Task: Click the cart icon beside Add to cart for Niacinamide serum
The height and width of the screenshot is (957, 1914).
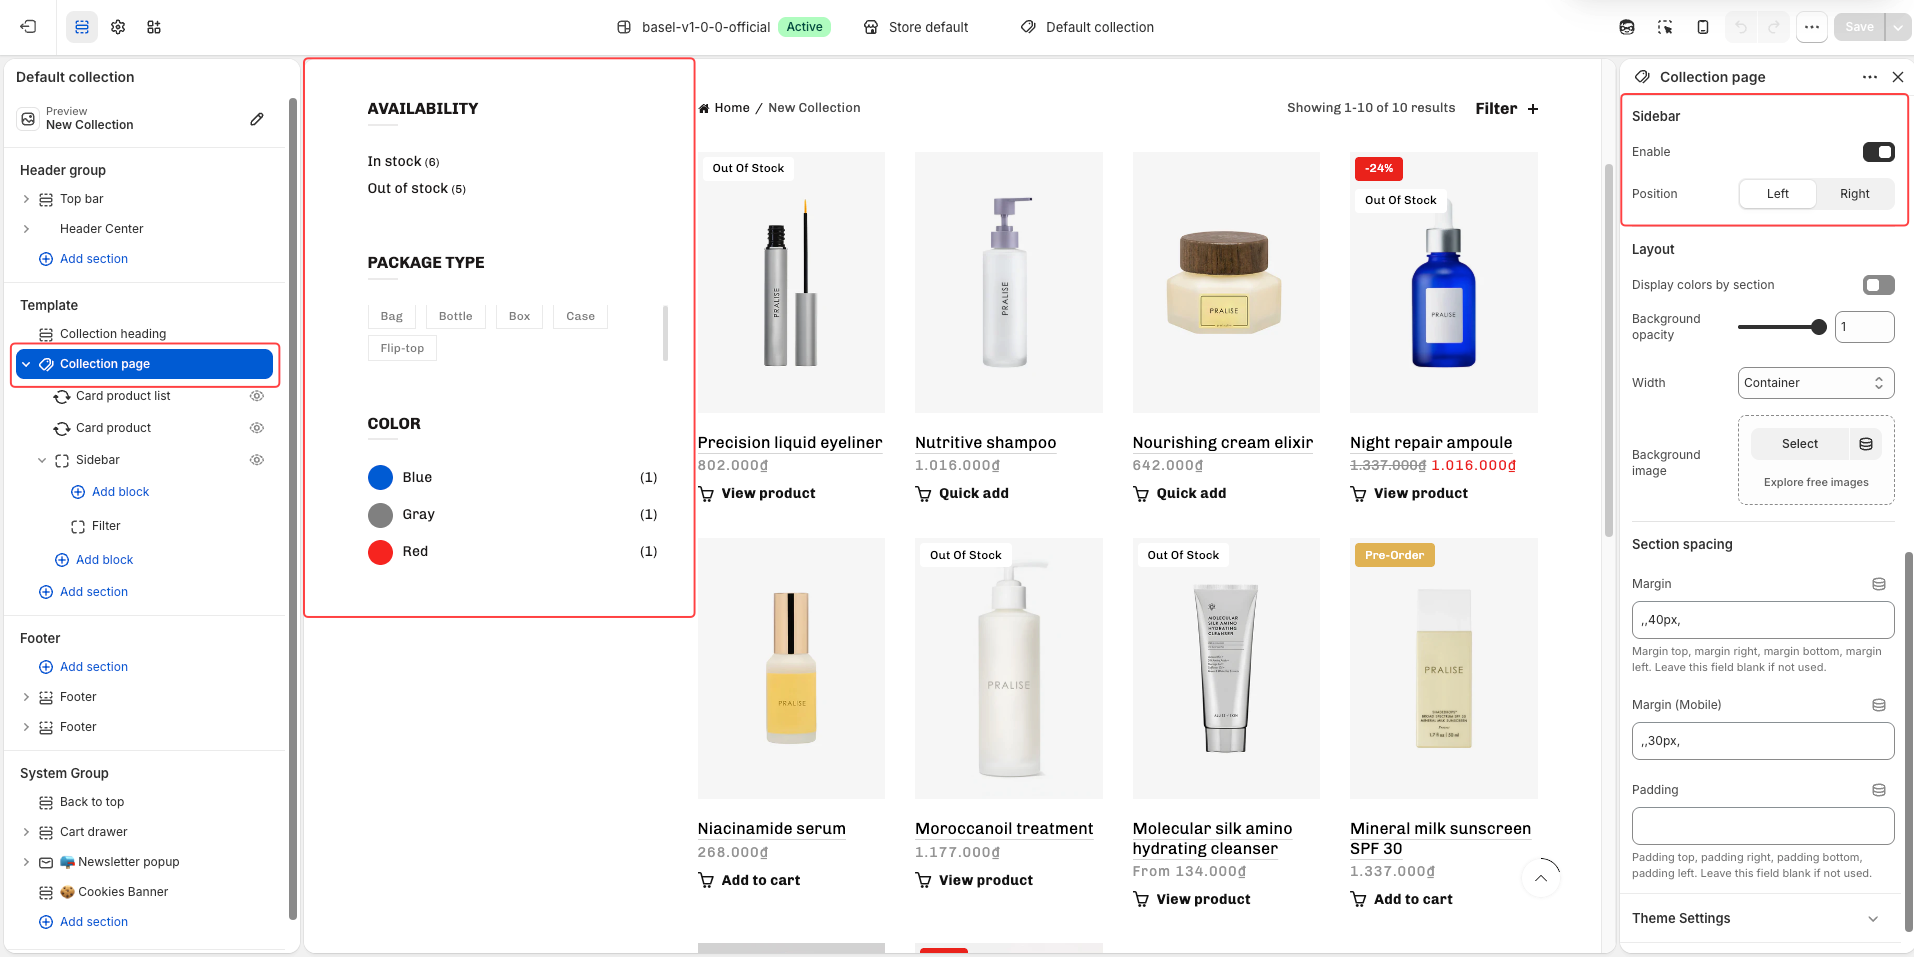Action: pyautogui.click(x=706, y=880)
